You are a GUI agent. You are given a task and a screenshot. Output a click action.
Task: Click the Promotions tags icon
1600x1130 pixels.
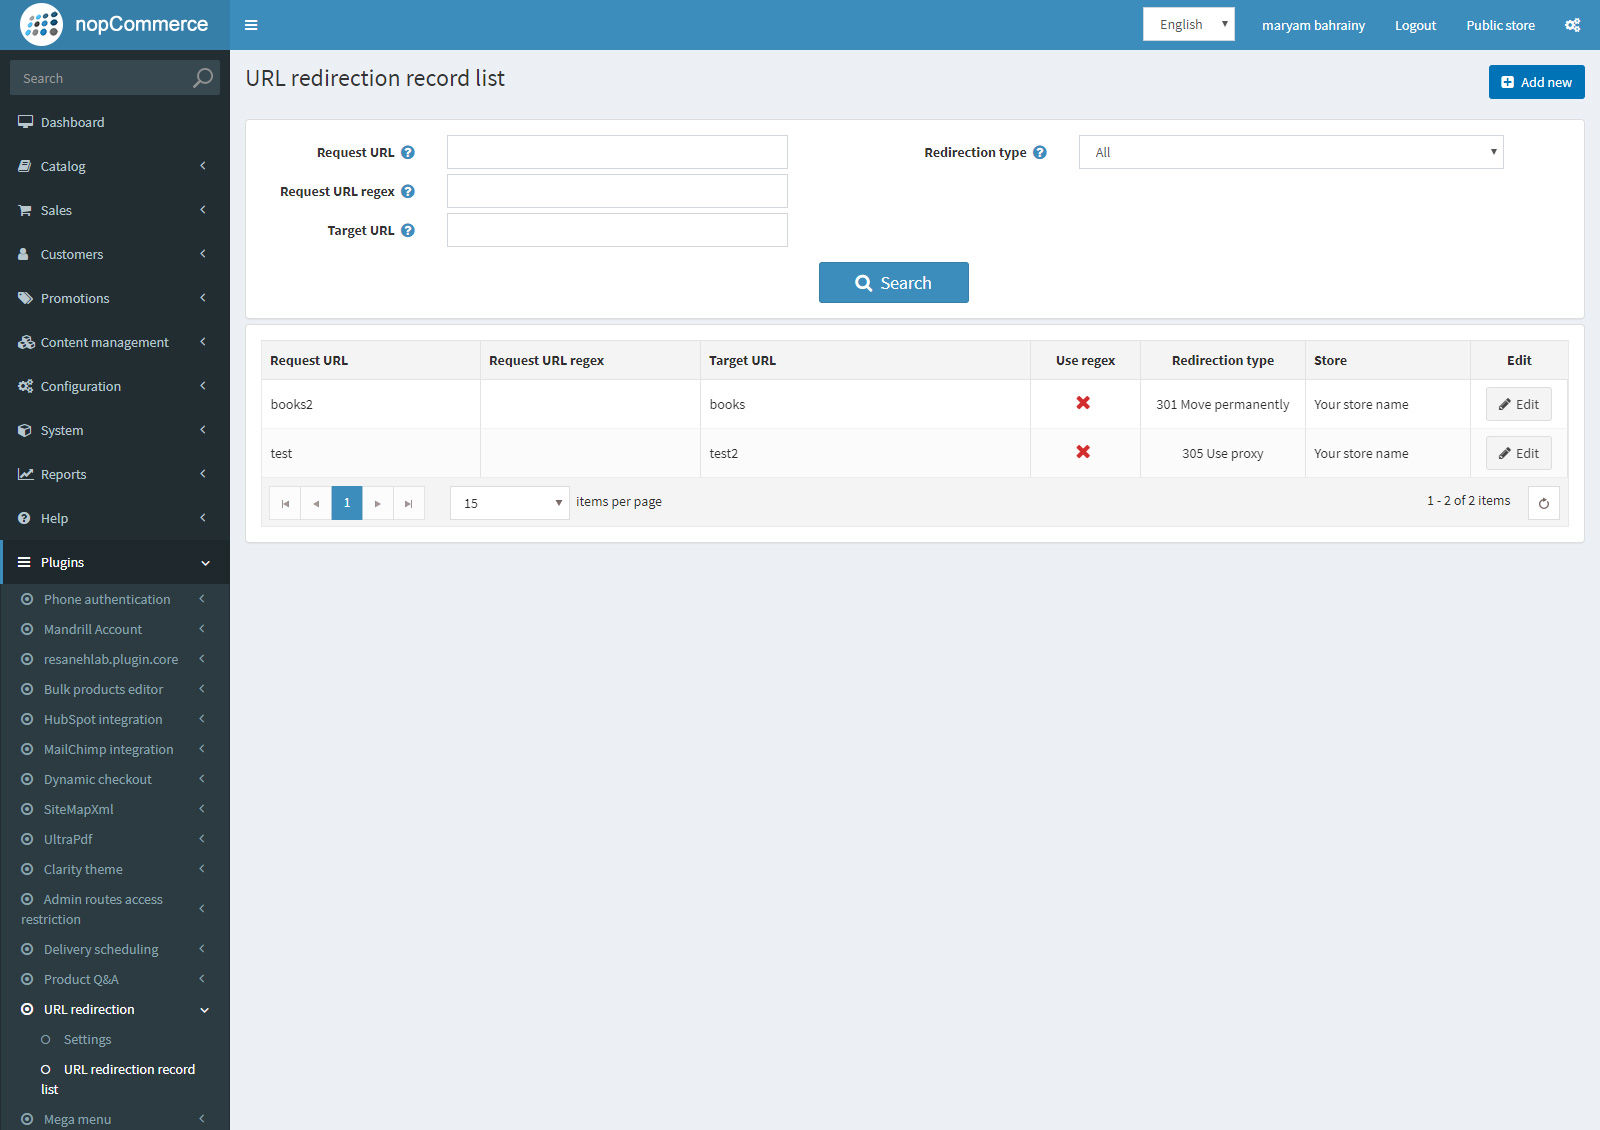pos(25,298)
